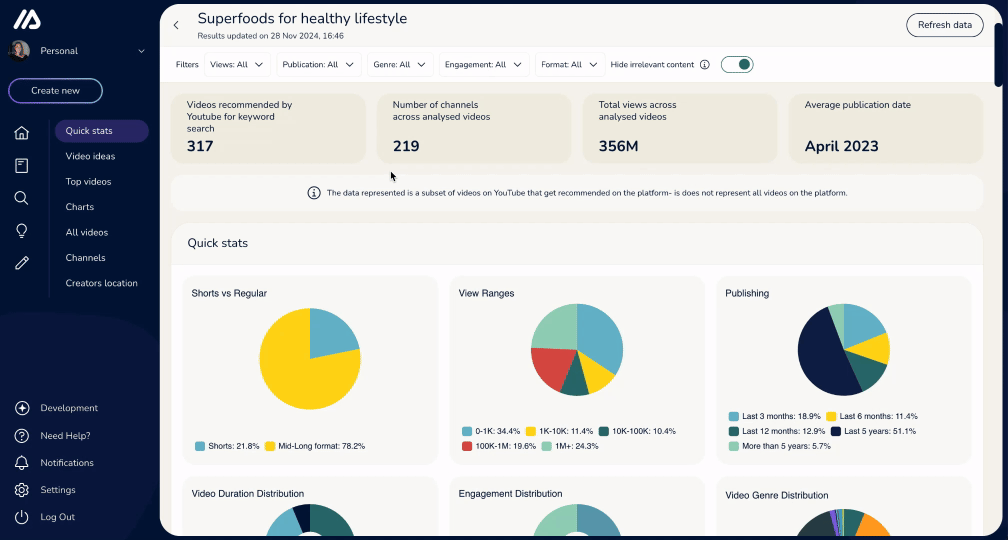1008x540 pixels.
Task: Open the pencil edit icon in the sidebar
Action: [x=22, y=262]
